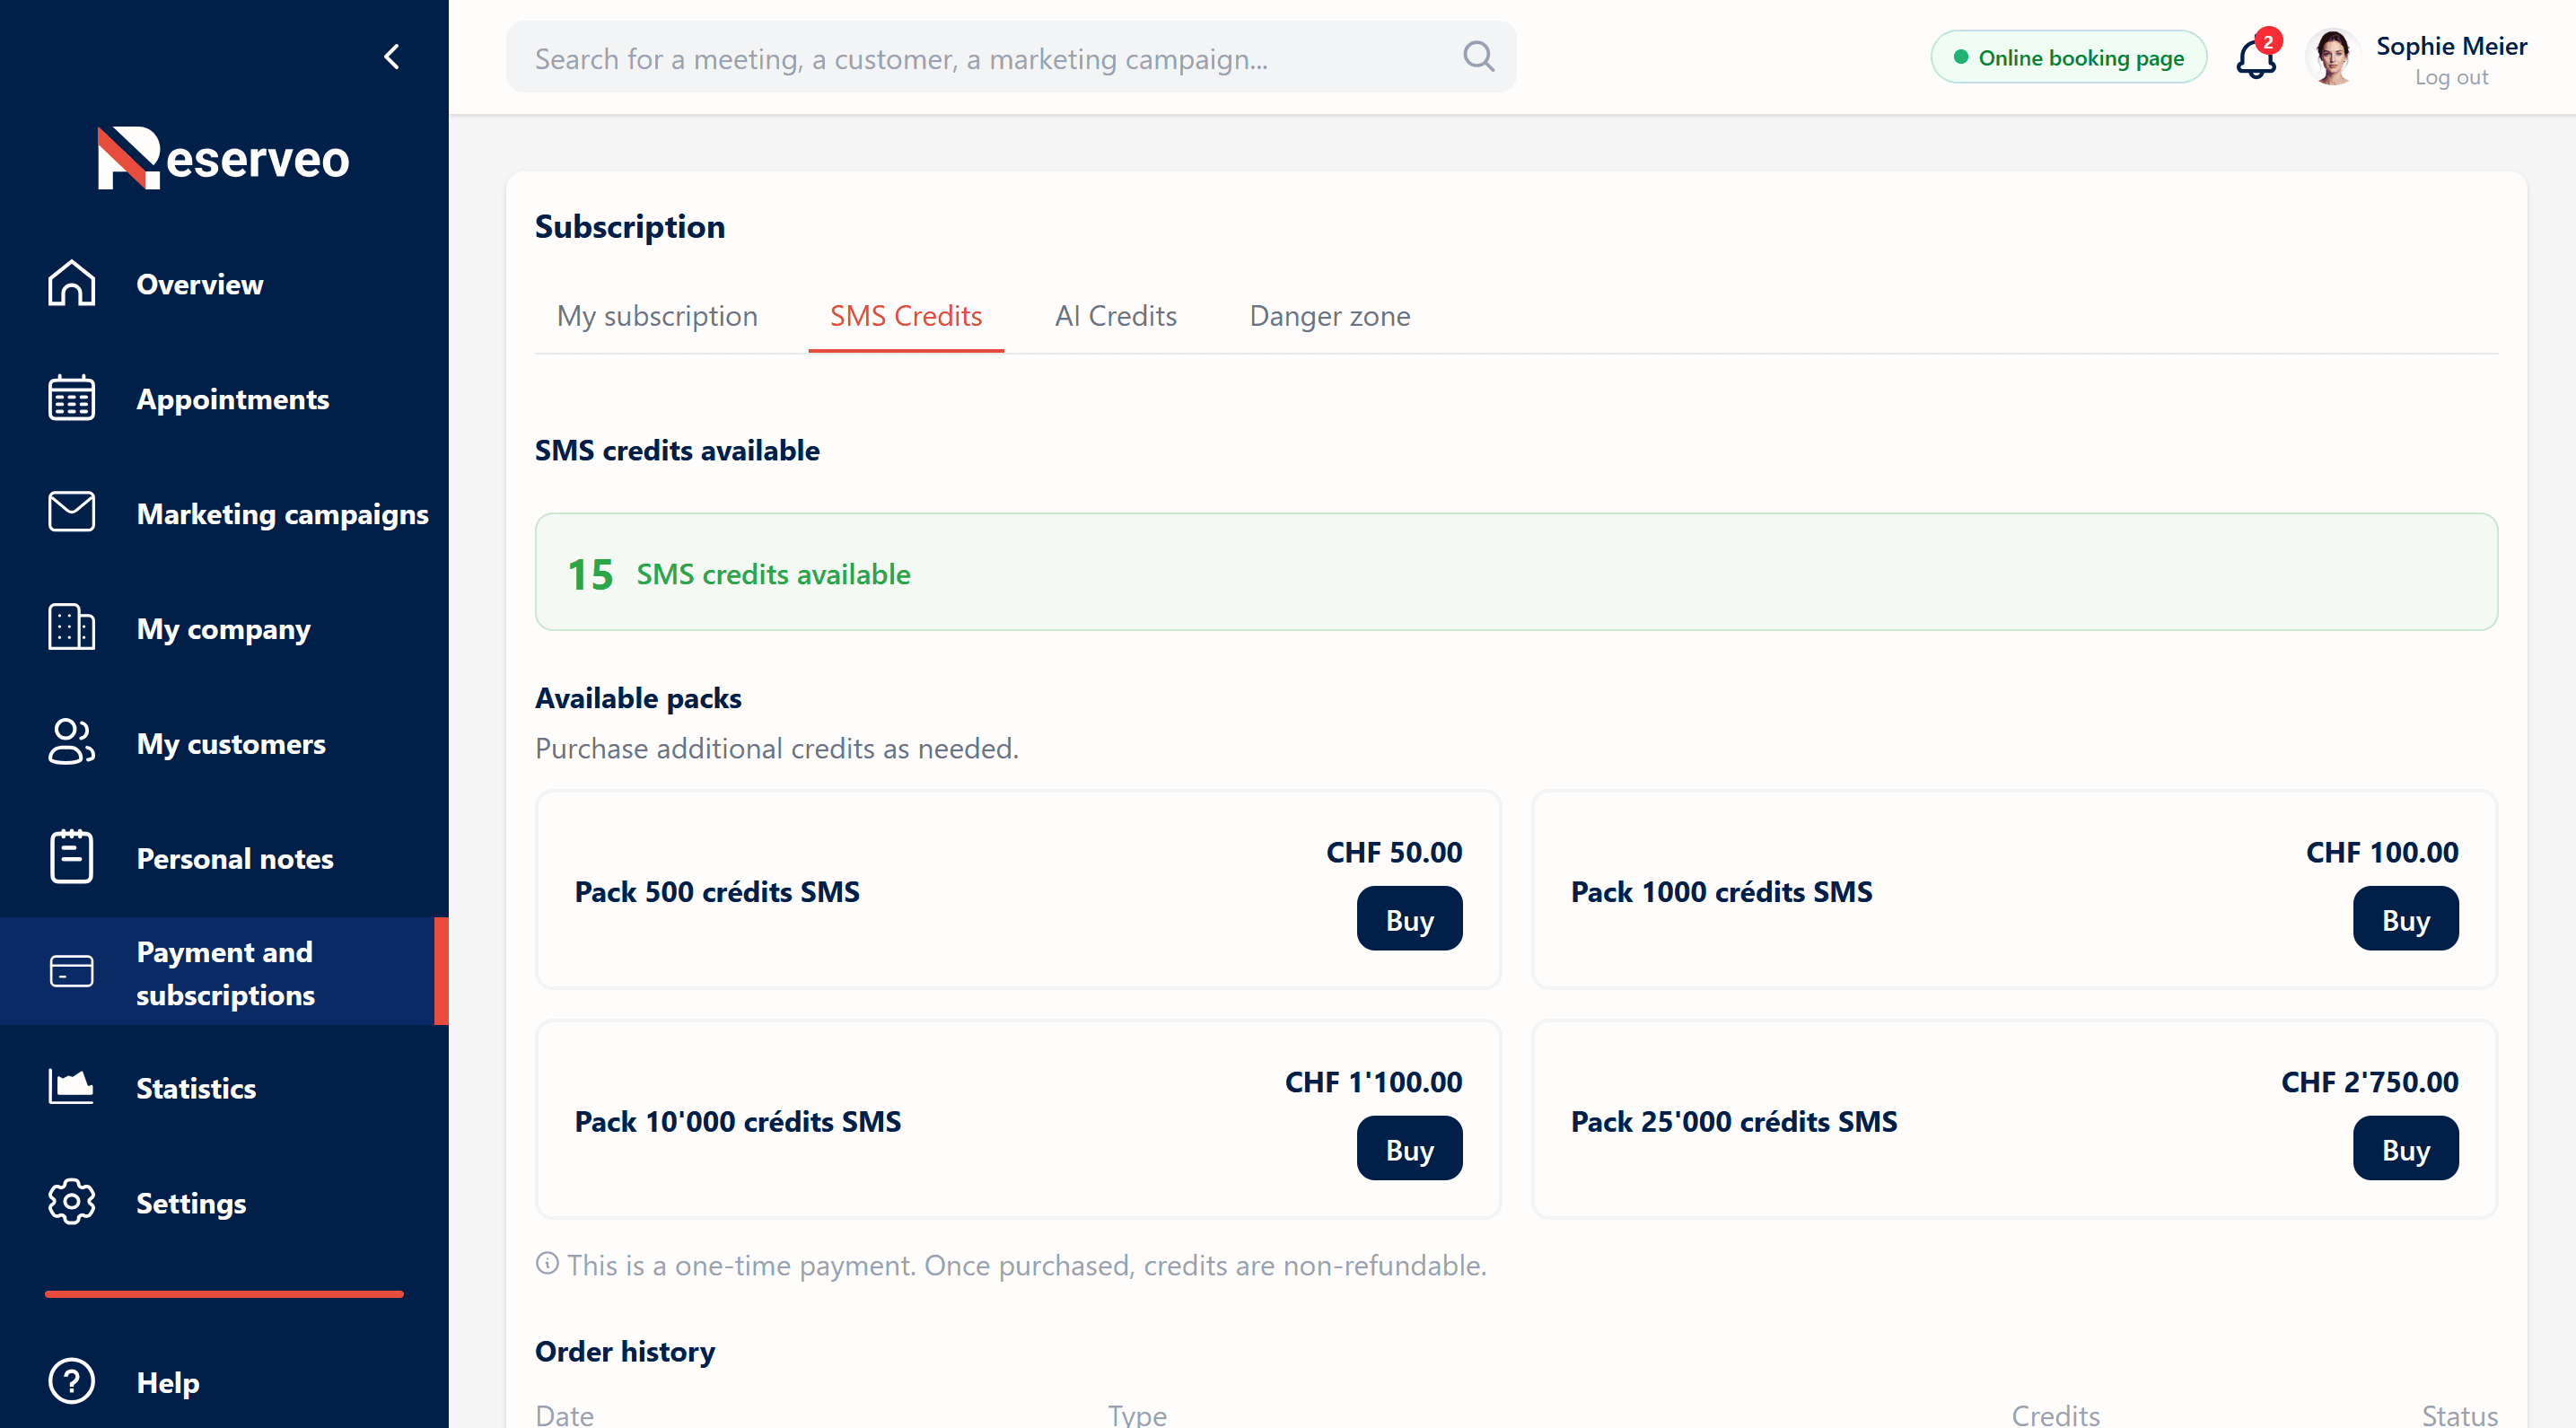Buy the Pack 500 crédits SMS

point(1409,919)
